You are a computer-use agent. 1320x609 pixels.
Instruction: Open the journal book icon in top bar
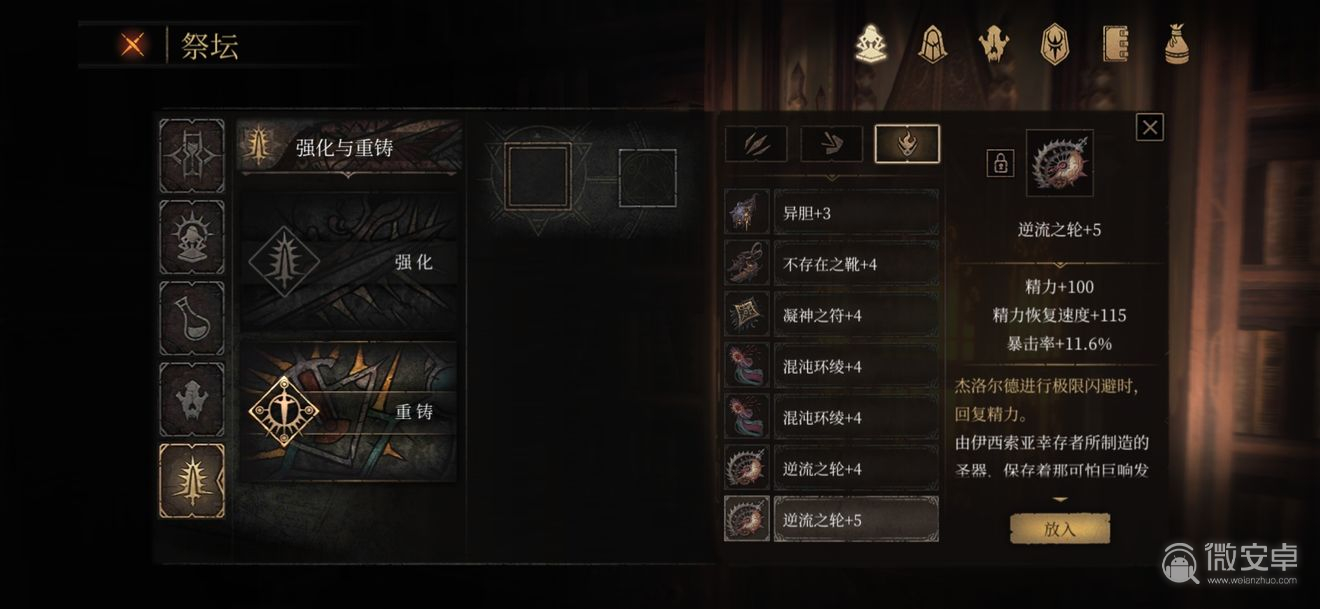point(1115,44)
